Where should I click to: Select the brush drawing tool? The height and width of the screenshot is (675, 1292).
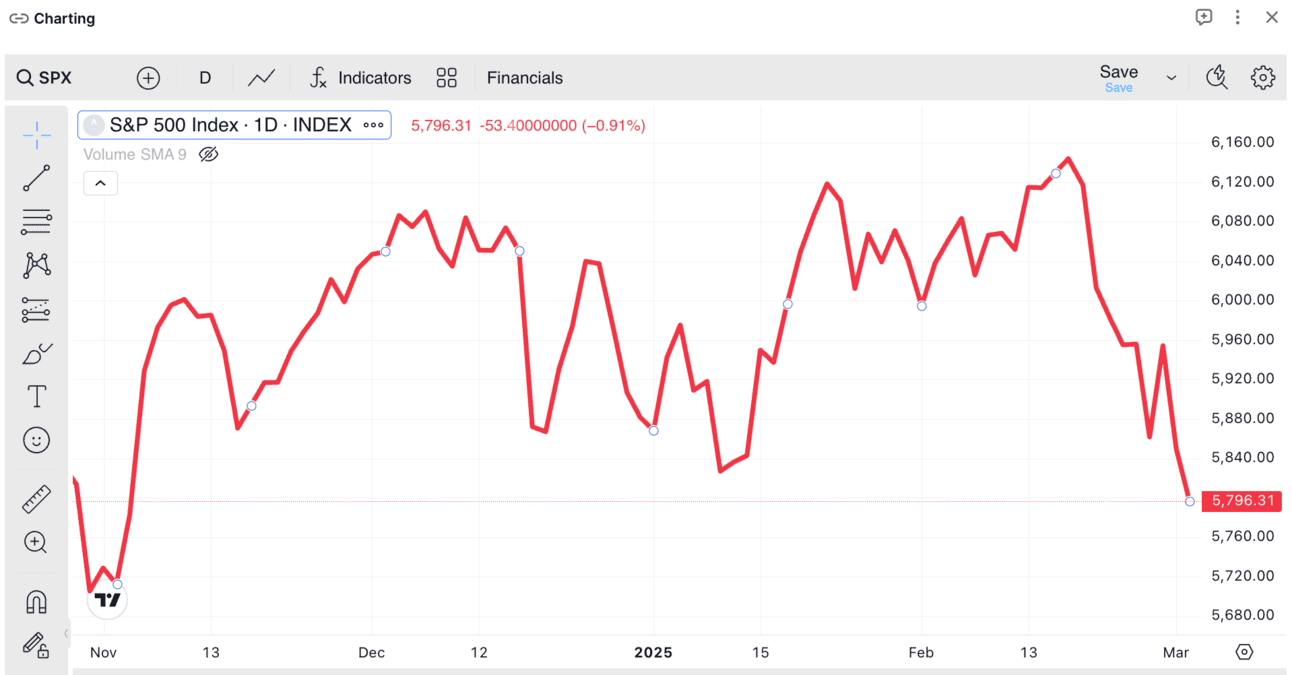click(x=36, y=354)
